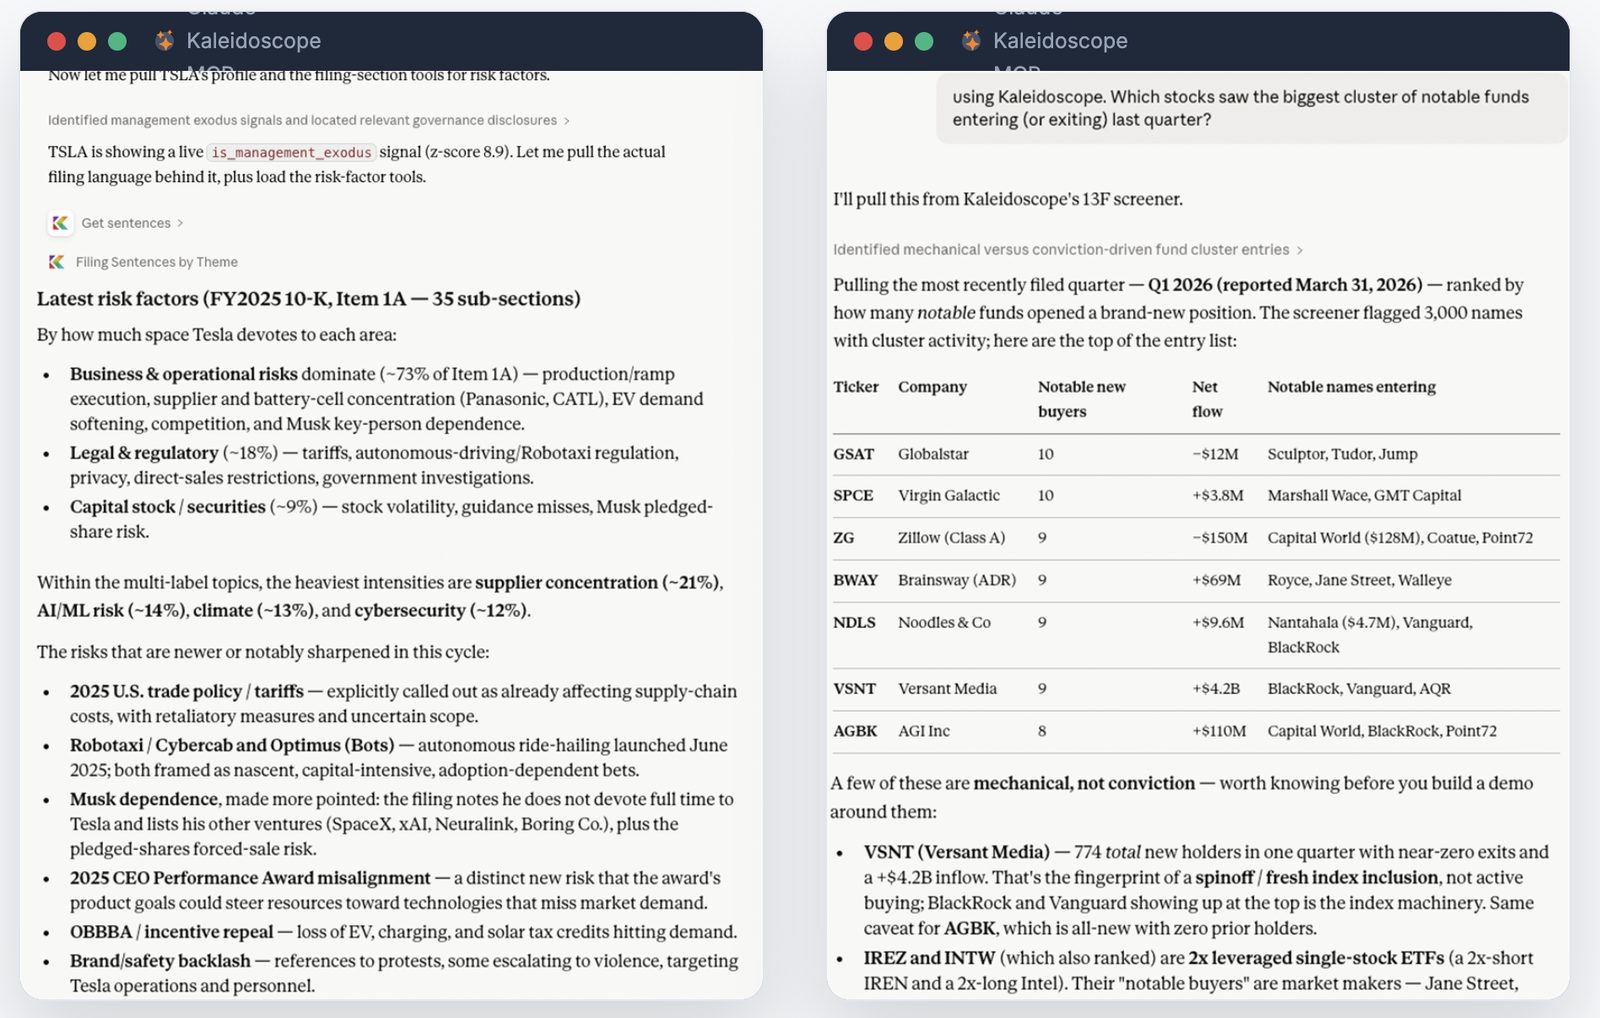Screen dimensions: 1600x1018
Task: Click the K icon beside Get sentences
Action: (61, 223)
